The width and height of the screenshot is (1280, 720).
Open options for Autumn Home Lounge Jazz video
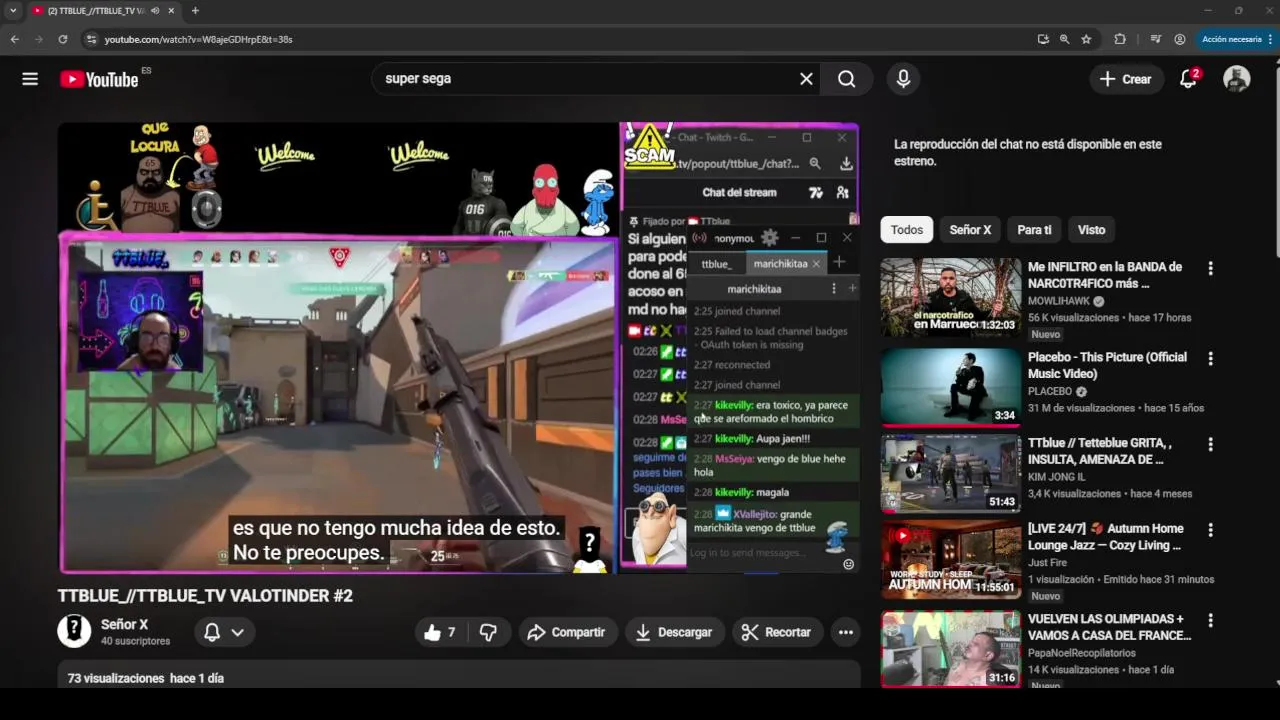(x=1210, y=530)
